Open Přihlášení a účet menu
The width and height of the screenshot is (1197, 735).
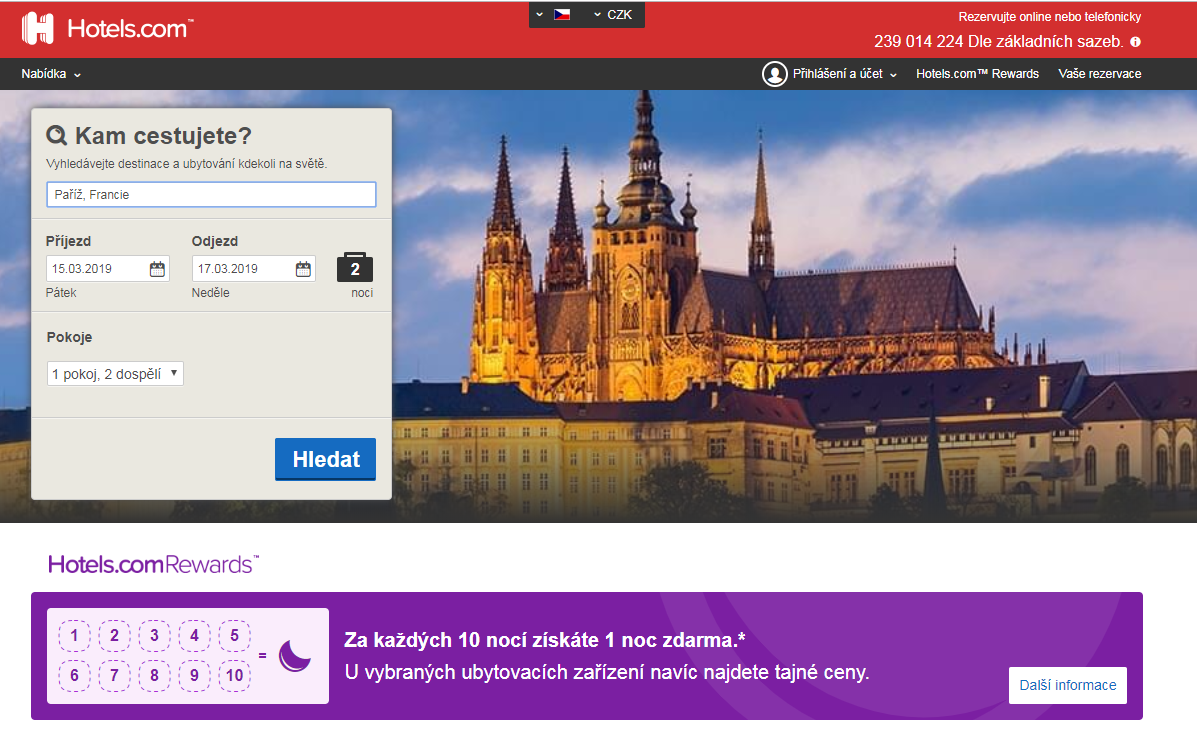click(844, 74)
